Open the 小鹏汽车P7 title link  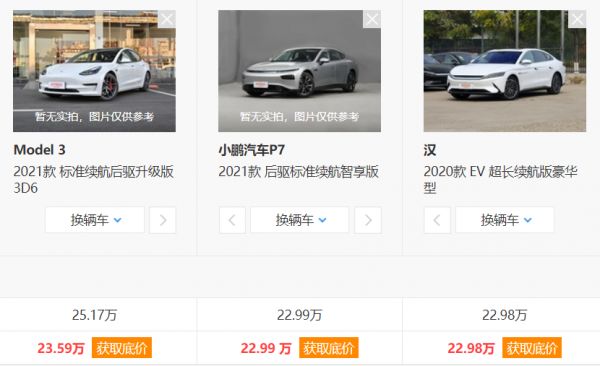click(251, 150)
